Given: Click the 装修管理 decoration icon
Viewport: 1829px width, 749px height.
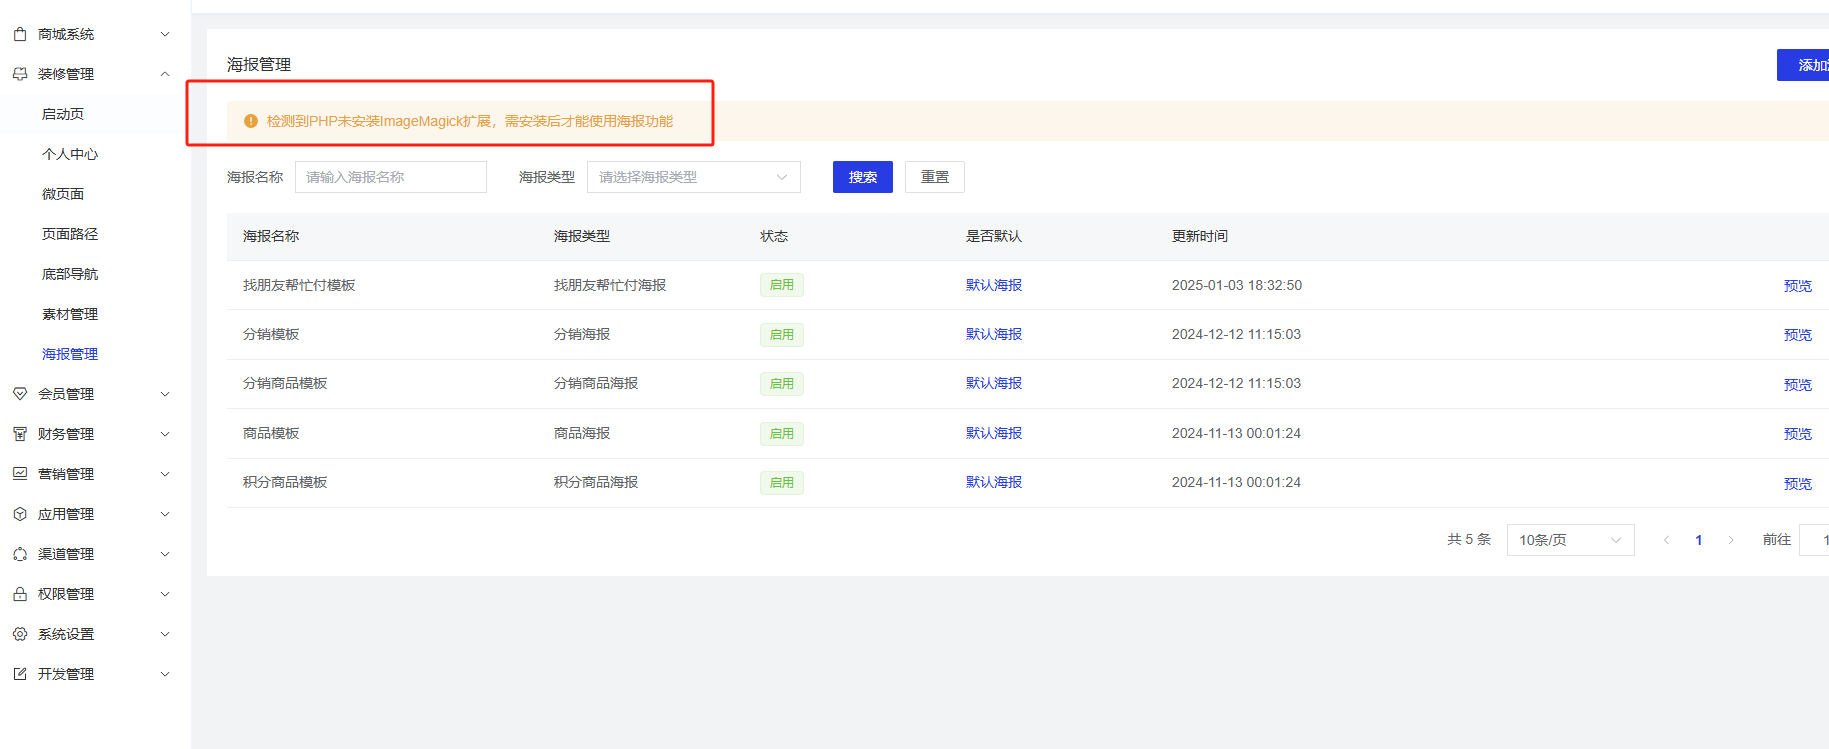Looking at the screenshot, I should pyautogui.click(x=20, y=74).
